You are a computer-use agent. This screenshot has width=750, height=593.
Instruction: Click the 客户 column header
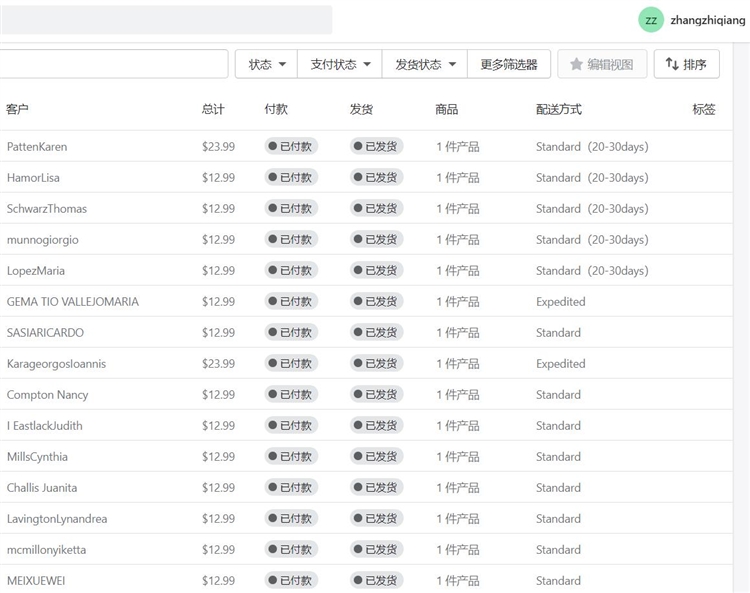pos(18,109)
